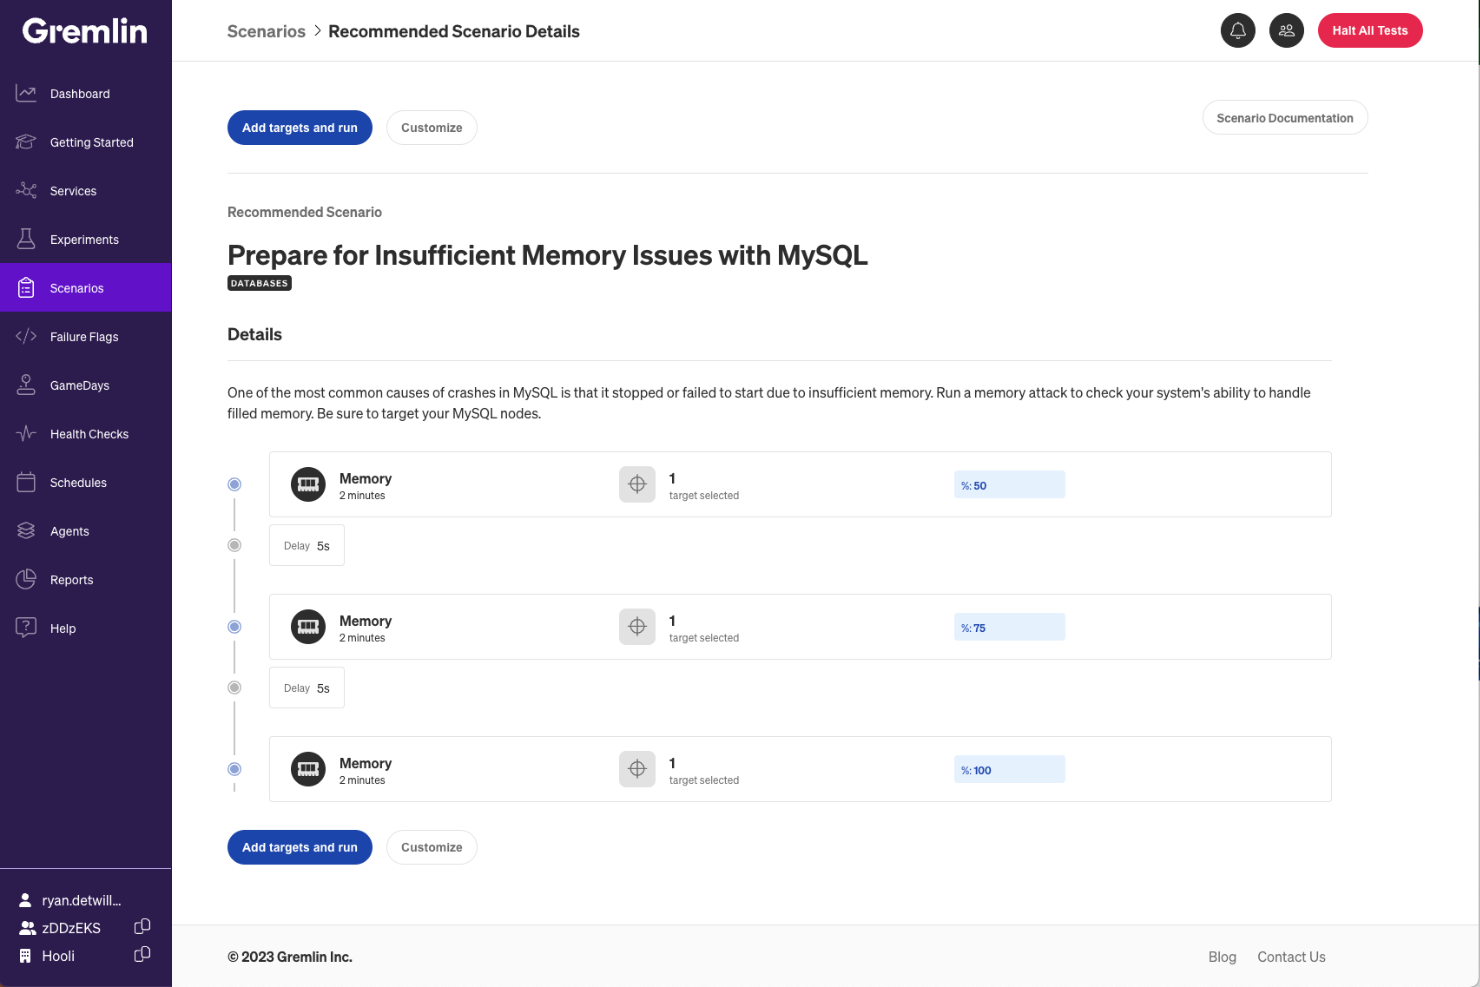Click the Getting Started graduation cap icon

pos(26,142)
